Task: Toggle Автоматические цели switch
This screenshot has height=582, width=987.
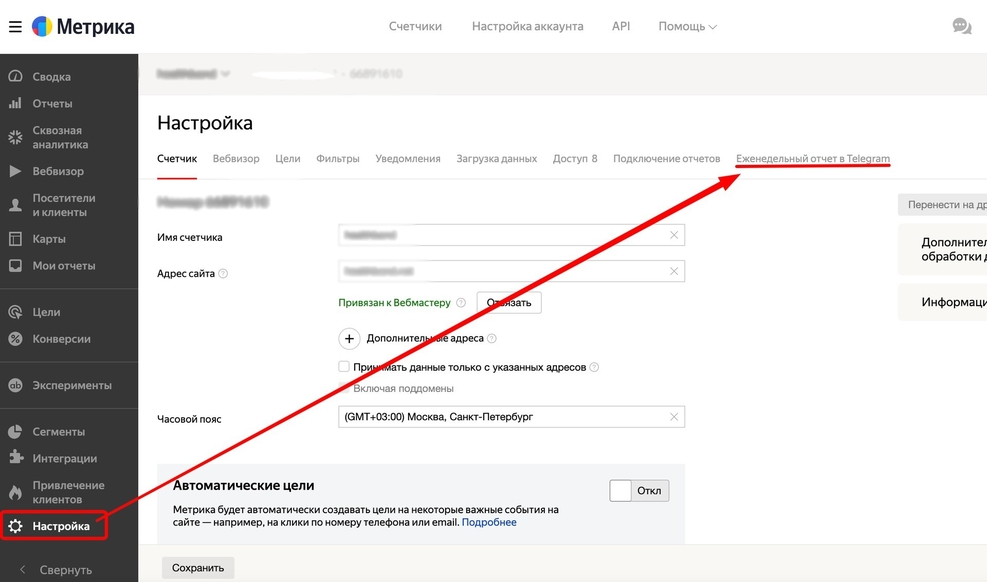Action: 639,491
